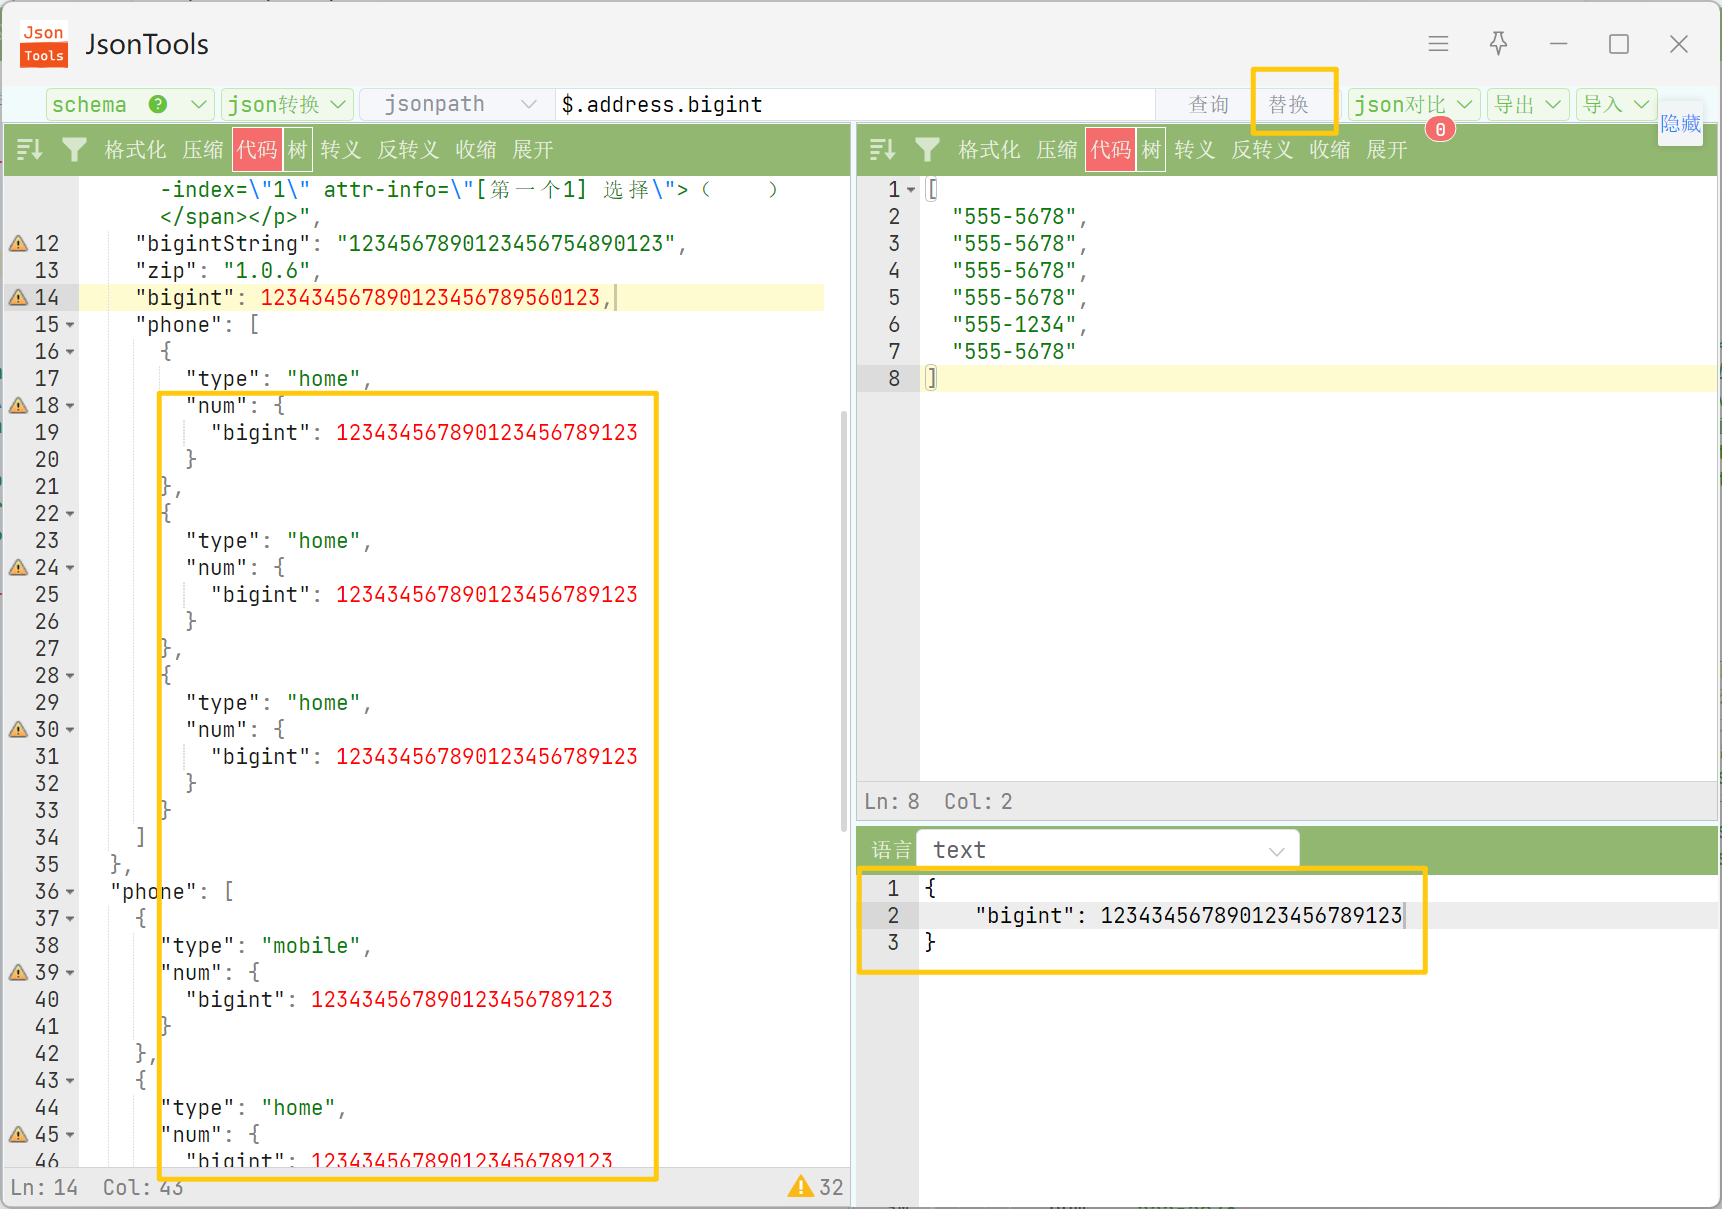The width and height of the screenshot is (1722, 1209).
Task: Click the bigint value in bottom text panel
Action: 1251,915
